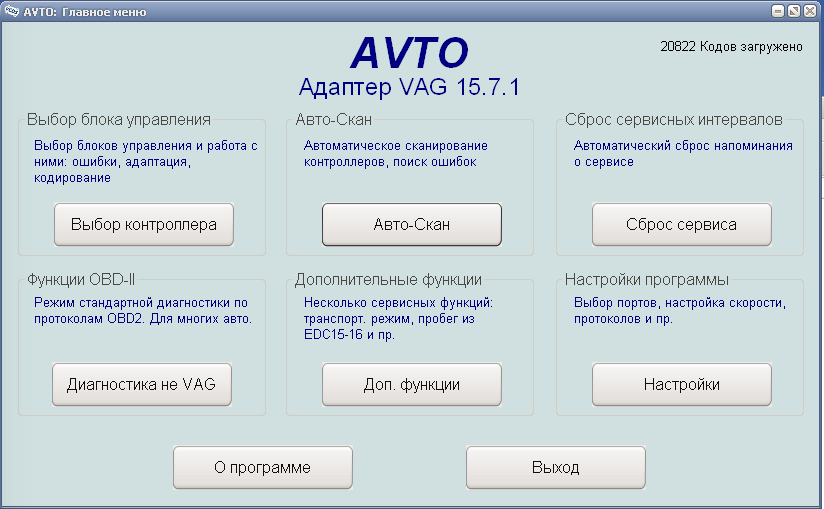Screen dimensions: 824x509
Task: Start Авто-Скан automatic scanning
Action: [x=411, y=225]
